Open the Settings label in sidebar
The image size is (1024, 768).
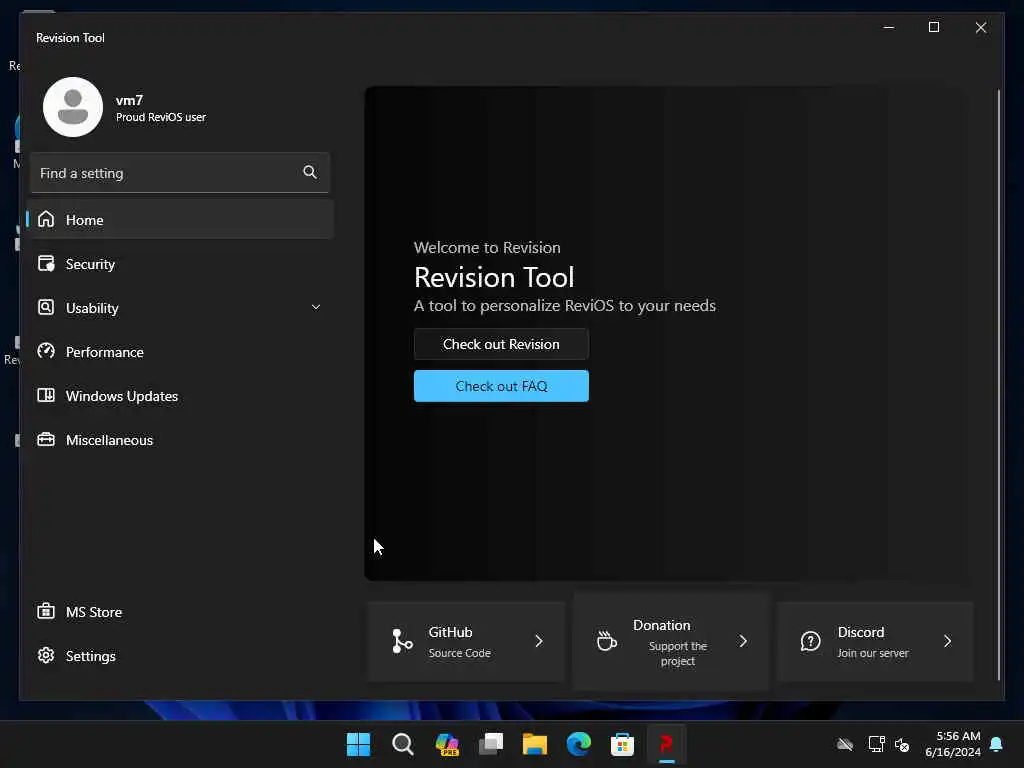click(91, 656)
